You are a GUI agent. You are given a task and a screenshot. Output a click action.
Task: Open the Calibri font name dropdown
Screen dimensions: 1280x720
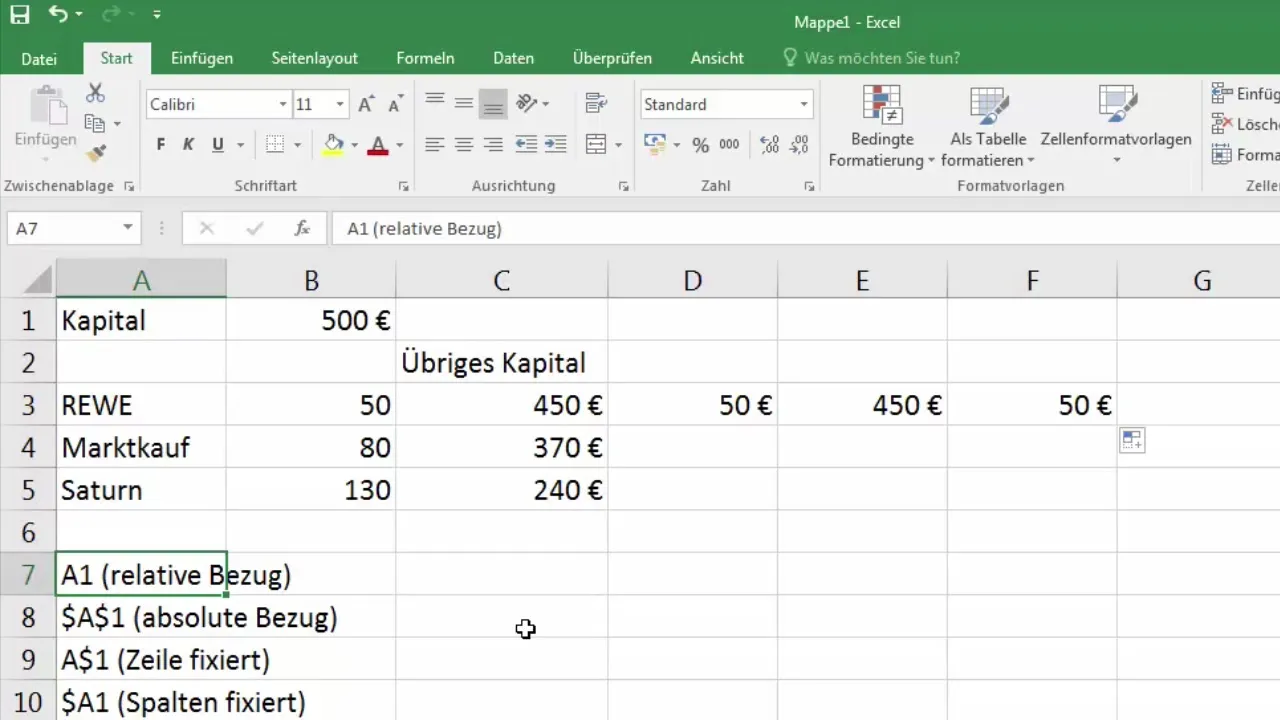283,104
